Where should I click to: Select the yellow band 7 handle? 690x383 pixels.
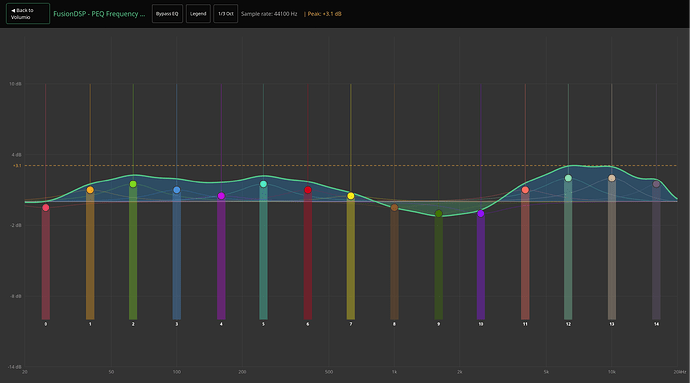click(351, 196)
